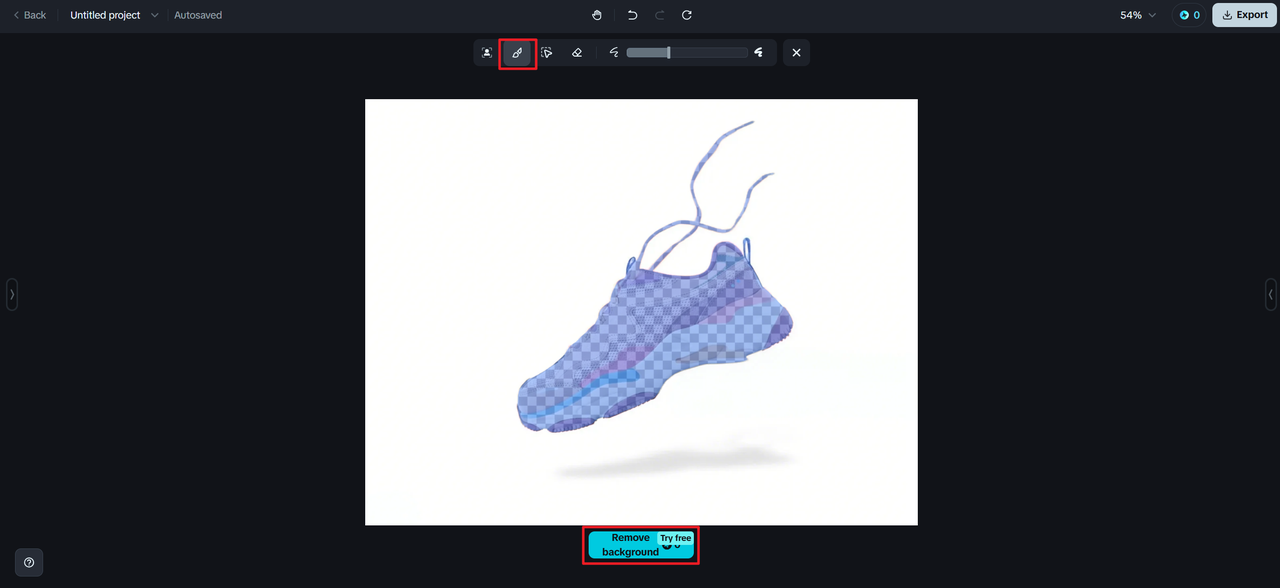Viewport: 1280px width, 588px height.
Task: Select the auto subject select tool
Action: [487, 53]
